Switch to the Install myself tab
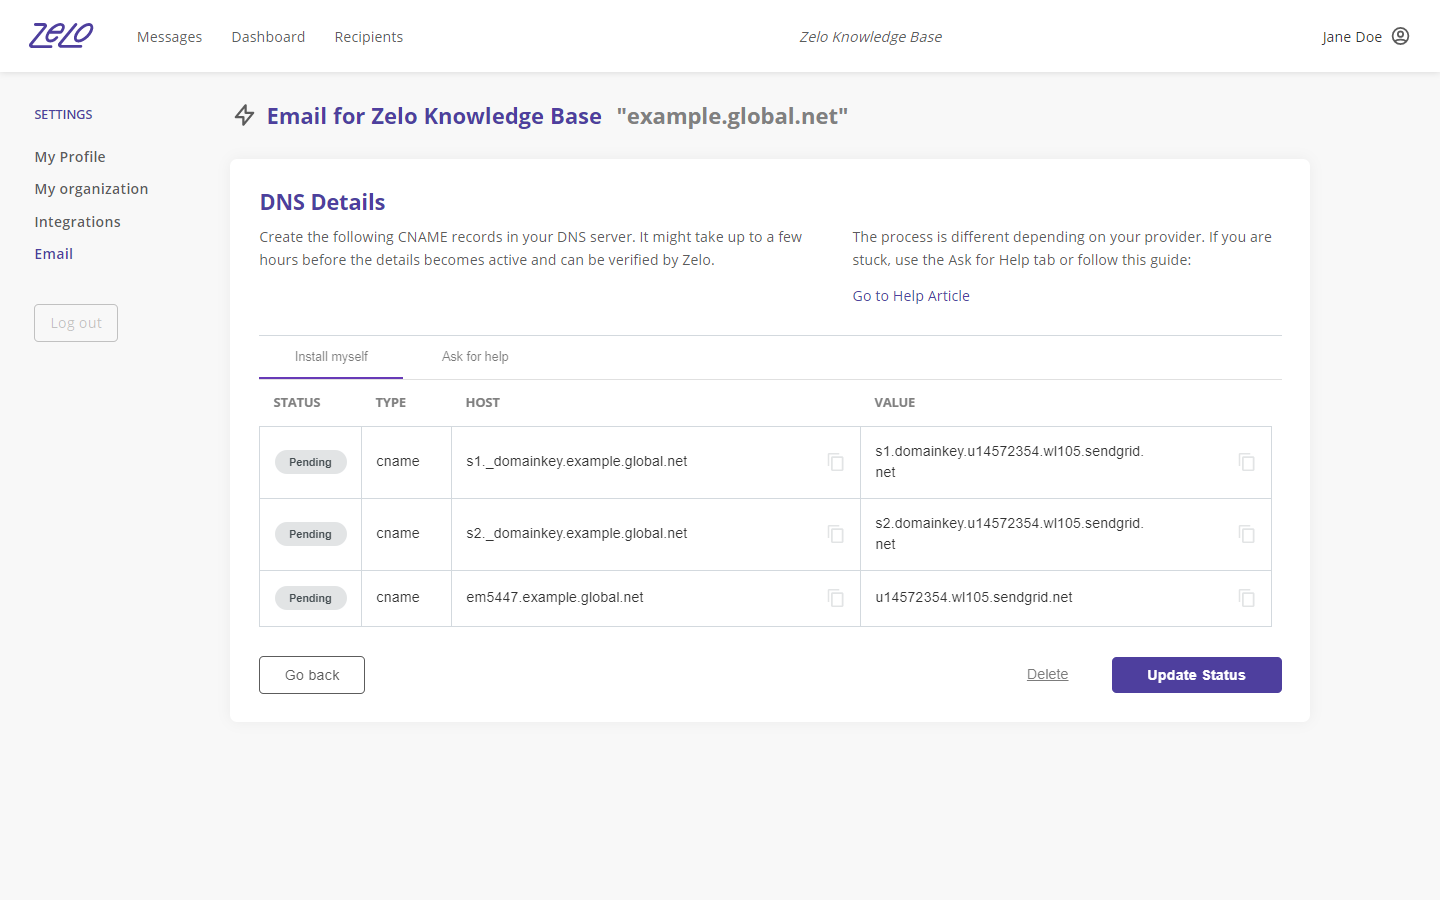This screenshot has height=900, width=1440. 331,357
